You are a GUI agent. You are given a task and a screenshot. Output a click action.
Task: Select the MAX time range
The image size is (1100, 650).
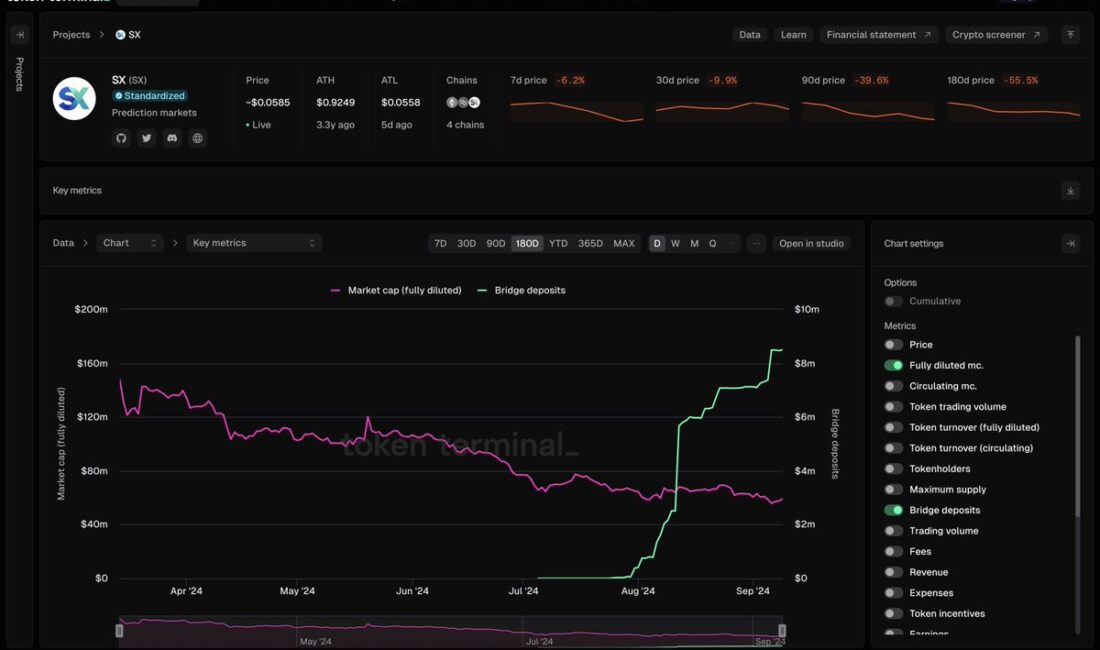coord(624,243)
